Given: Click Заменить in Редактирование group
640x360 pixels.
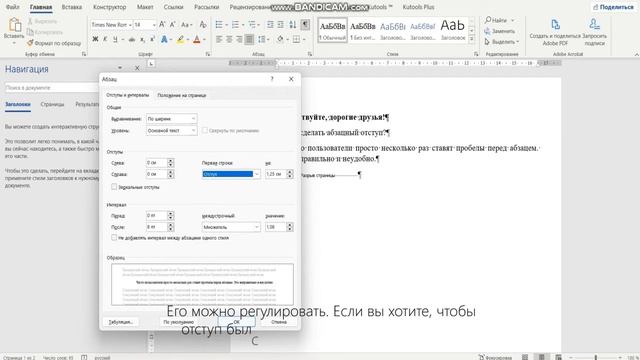Looking at the screenshot, I should 500,31.
